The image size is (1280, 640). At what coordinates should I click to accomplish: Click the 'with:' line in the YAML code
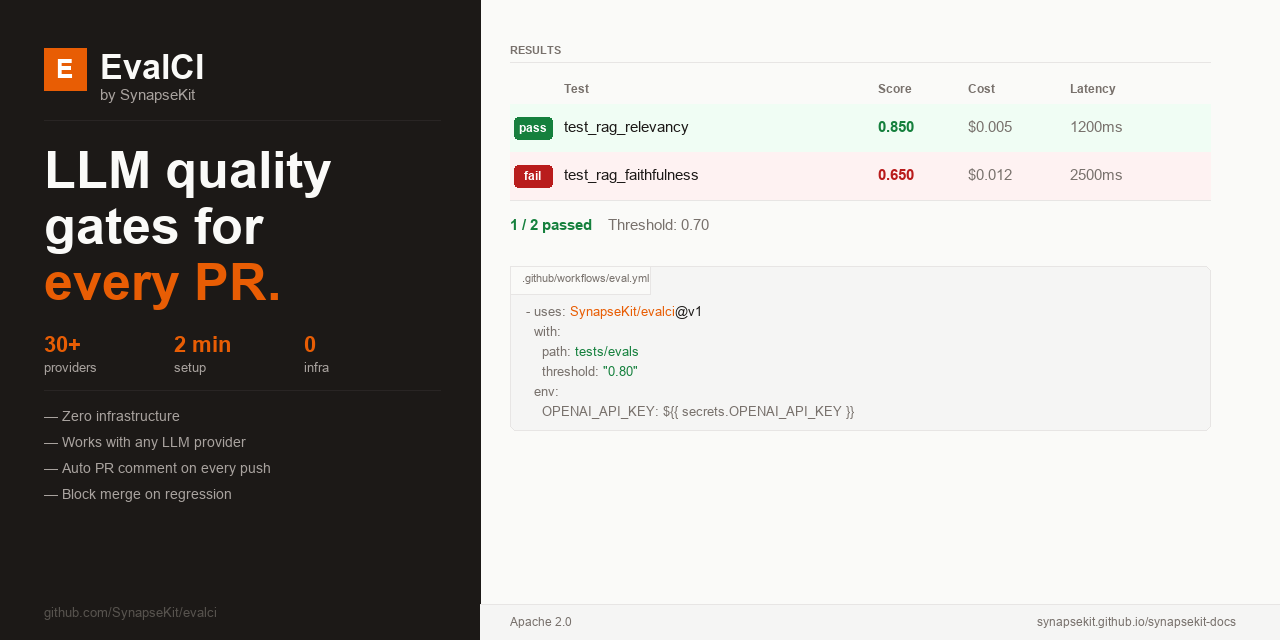tap(547, 332)
